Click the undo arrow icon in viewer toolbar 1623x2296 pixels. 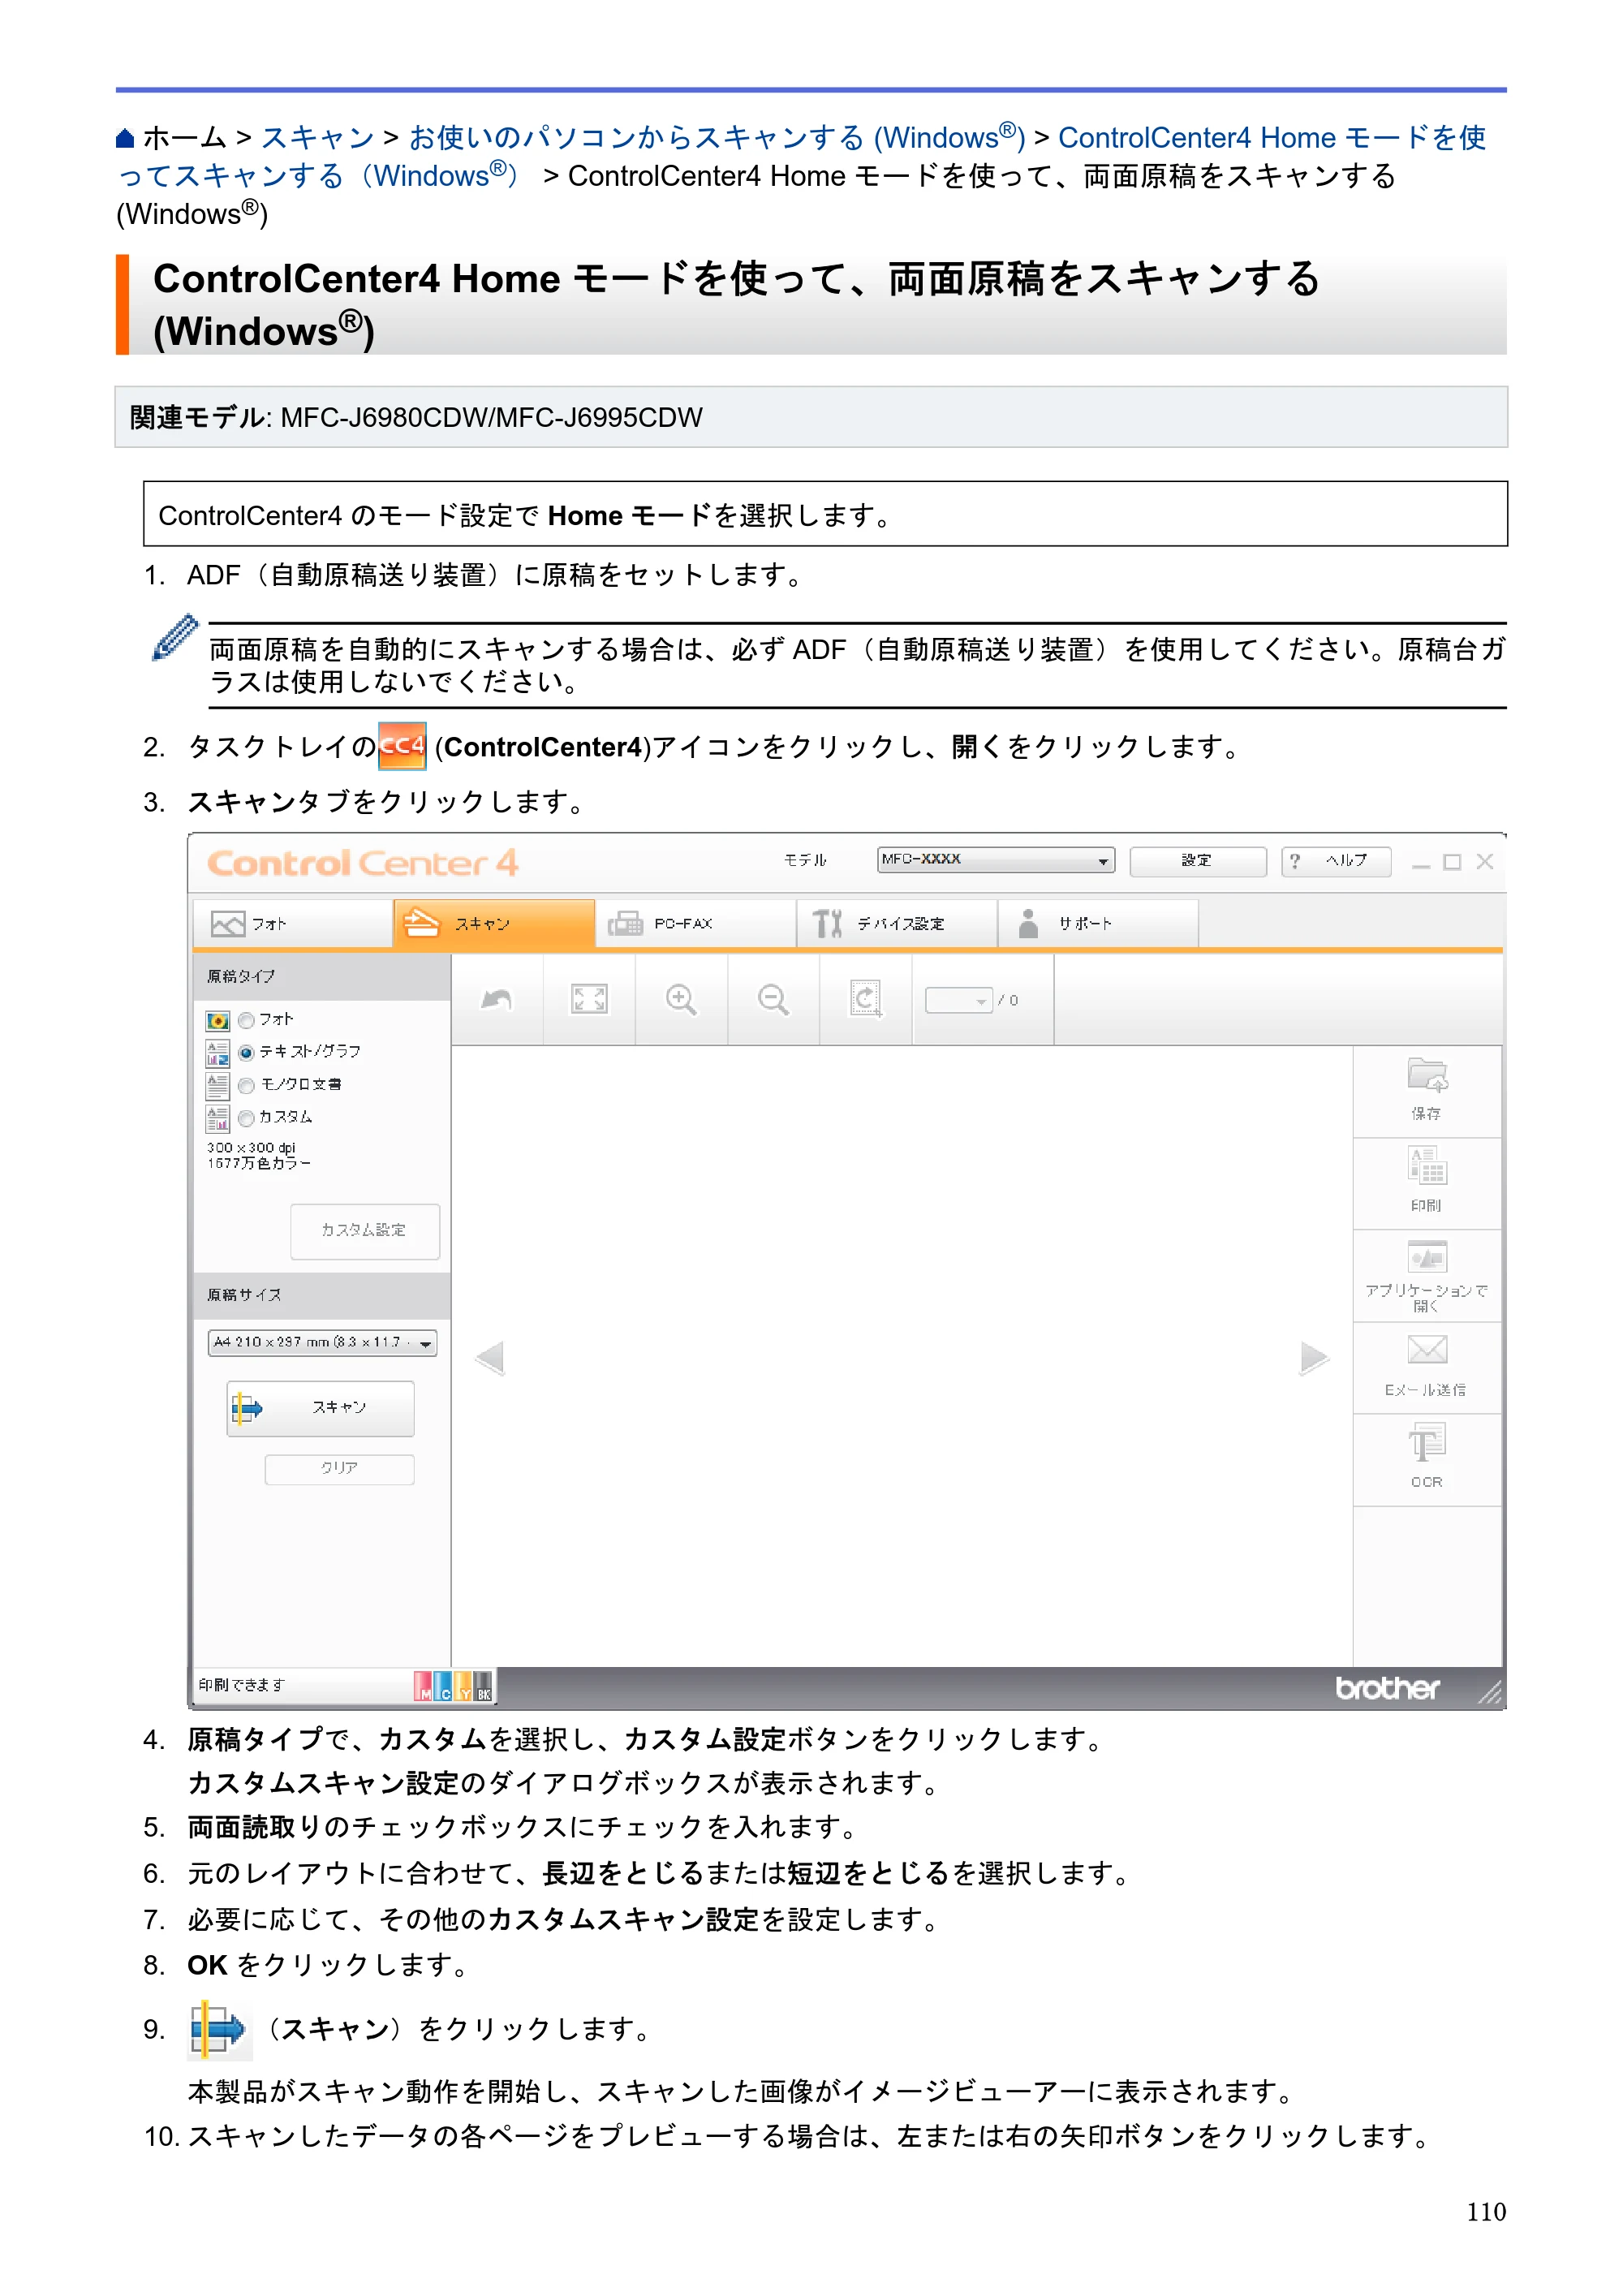497,999
